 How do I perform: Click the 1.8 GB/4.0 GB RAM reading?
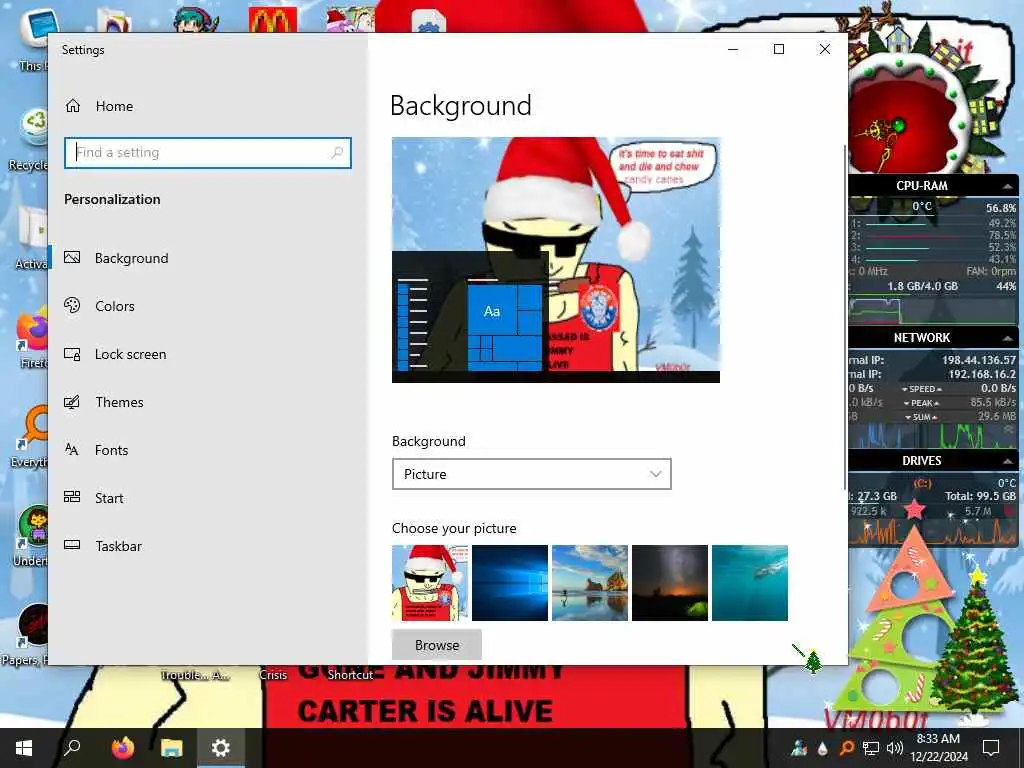point(922,286)
